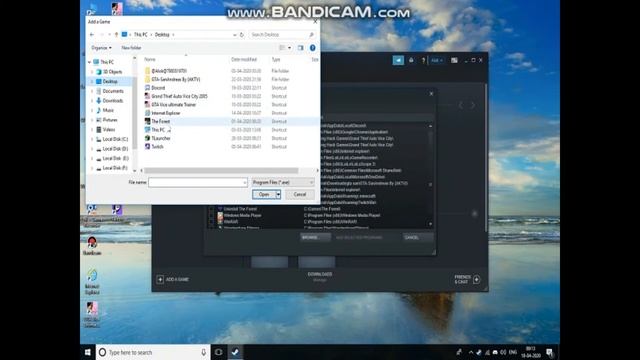
Task: Click scroll-down arrow of Steam program list
Action: point(430,224)
